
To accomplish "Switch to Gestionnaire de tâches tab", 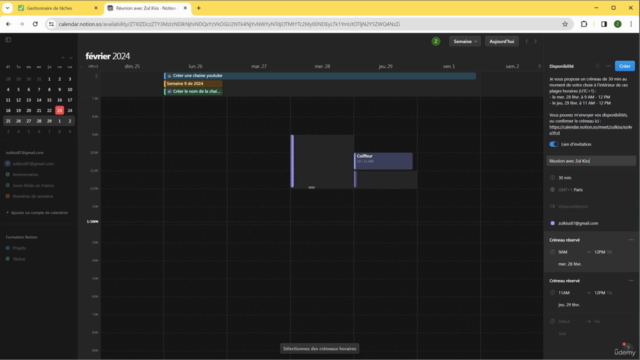I will pos(57,8).
